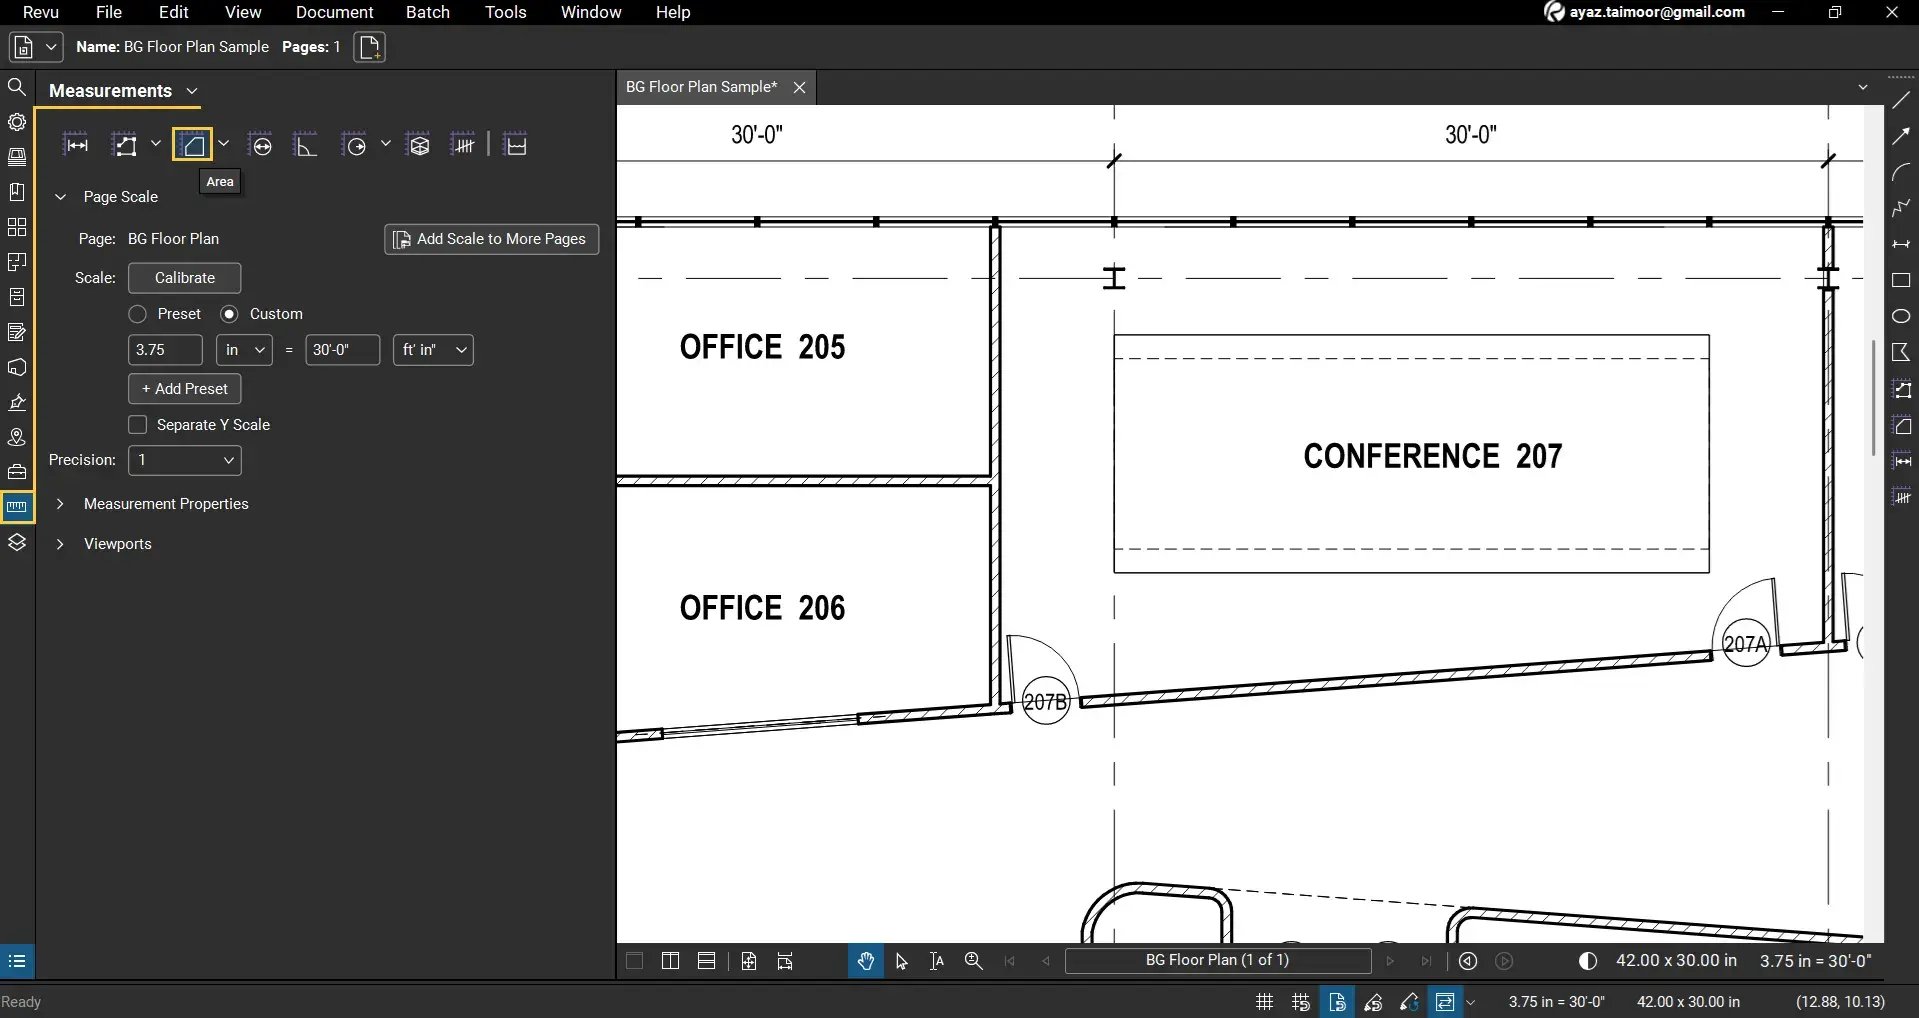Viewport: 1919px width, 1018px height.
Task: Open the Perimeter tool dropdown arrow
Action: click(156, 144)
